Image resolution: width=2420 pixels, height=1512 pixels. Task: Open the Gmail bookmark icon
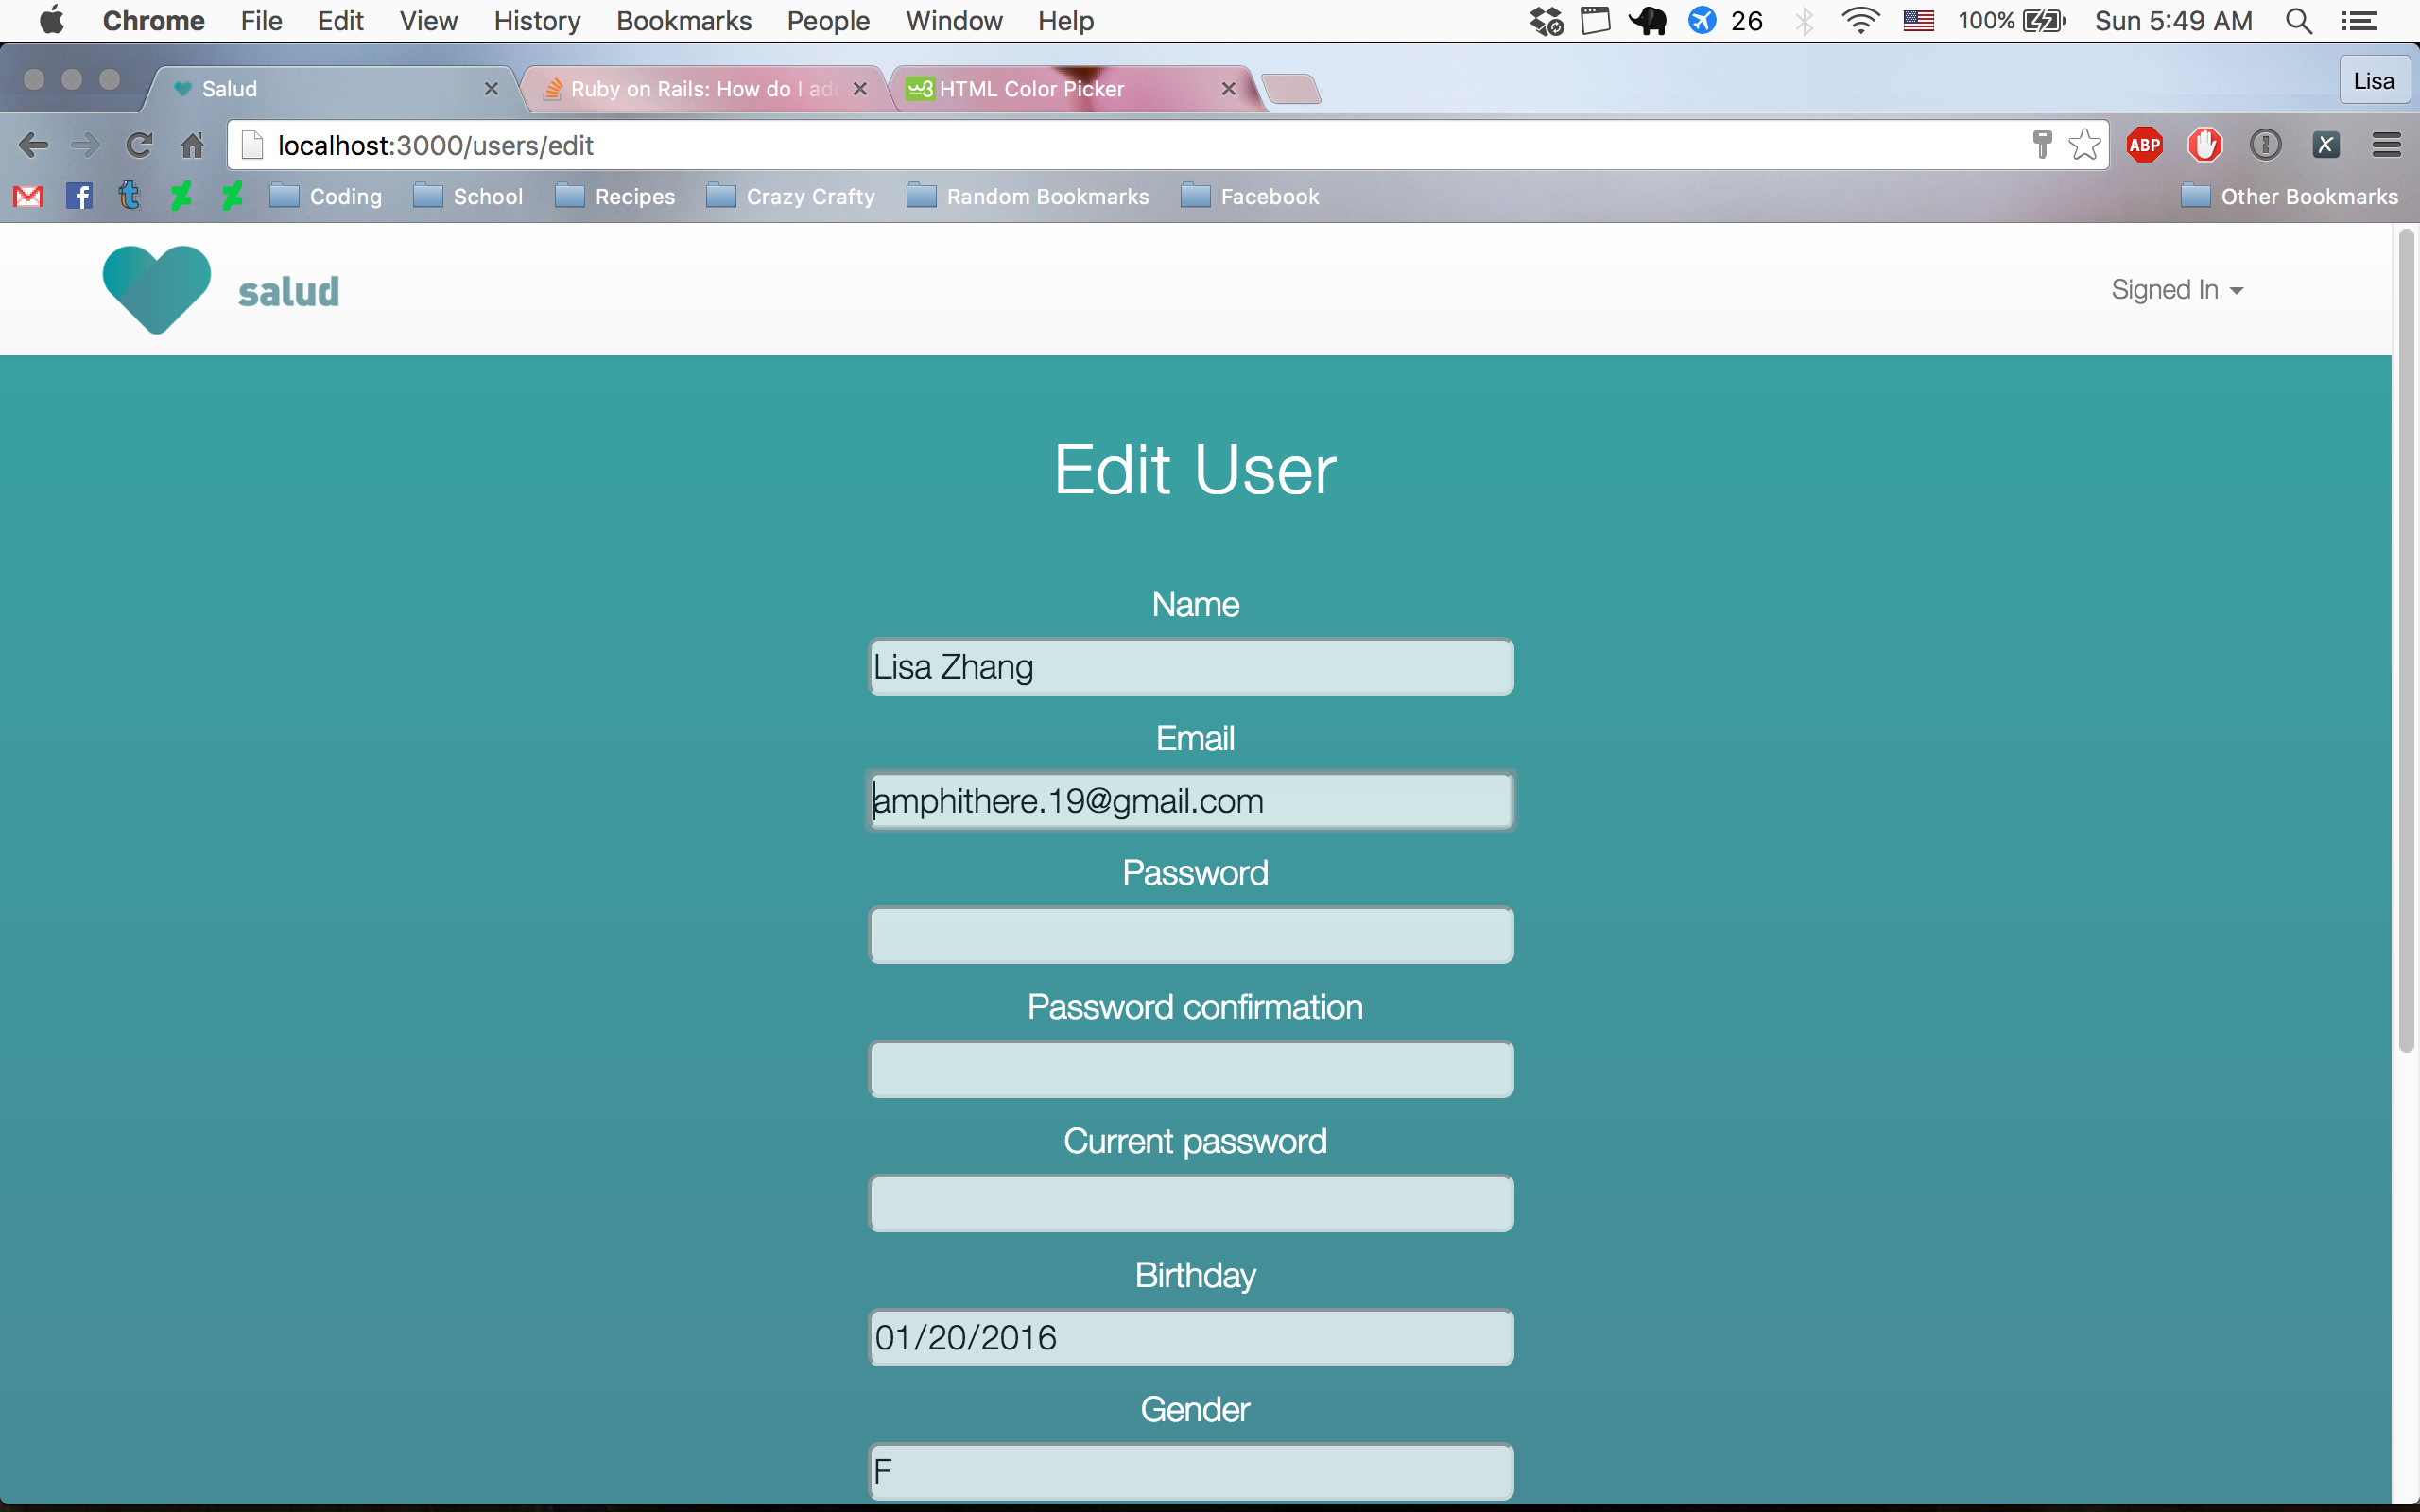coord(28,196)
